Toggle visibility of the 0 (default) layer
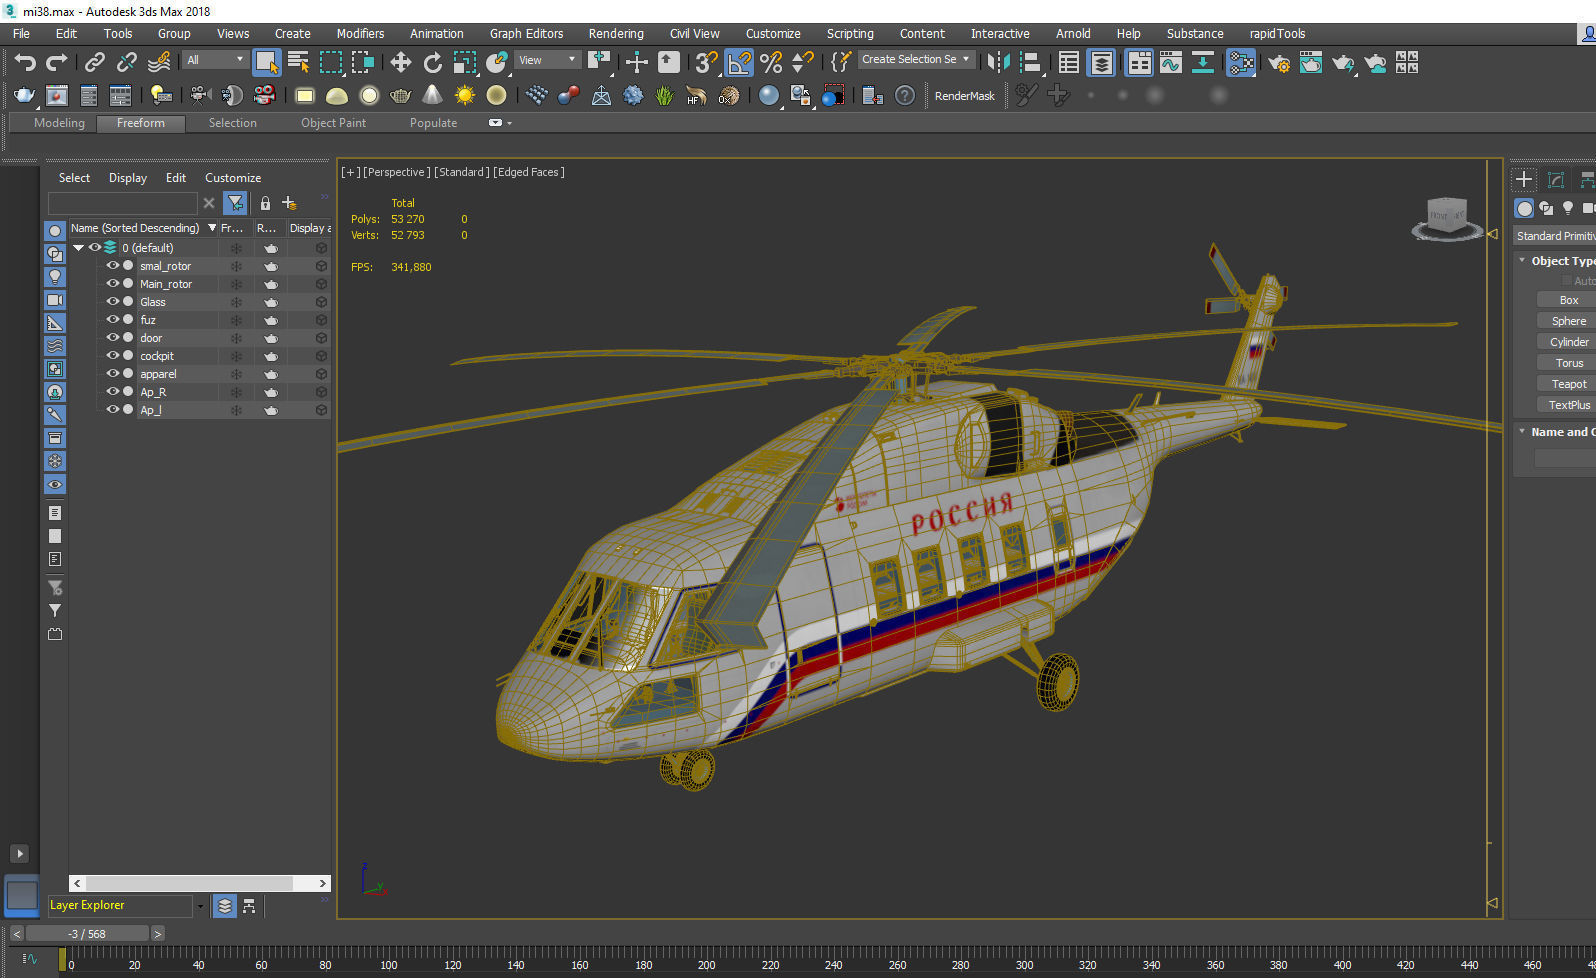 tap(95, 248)
